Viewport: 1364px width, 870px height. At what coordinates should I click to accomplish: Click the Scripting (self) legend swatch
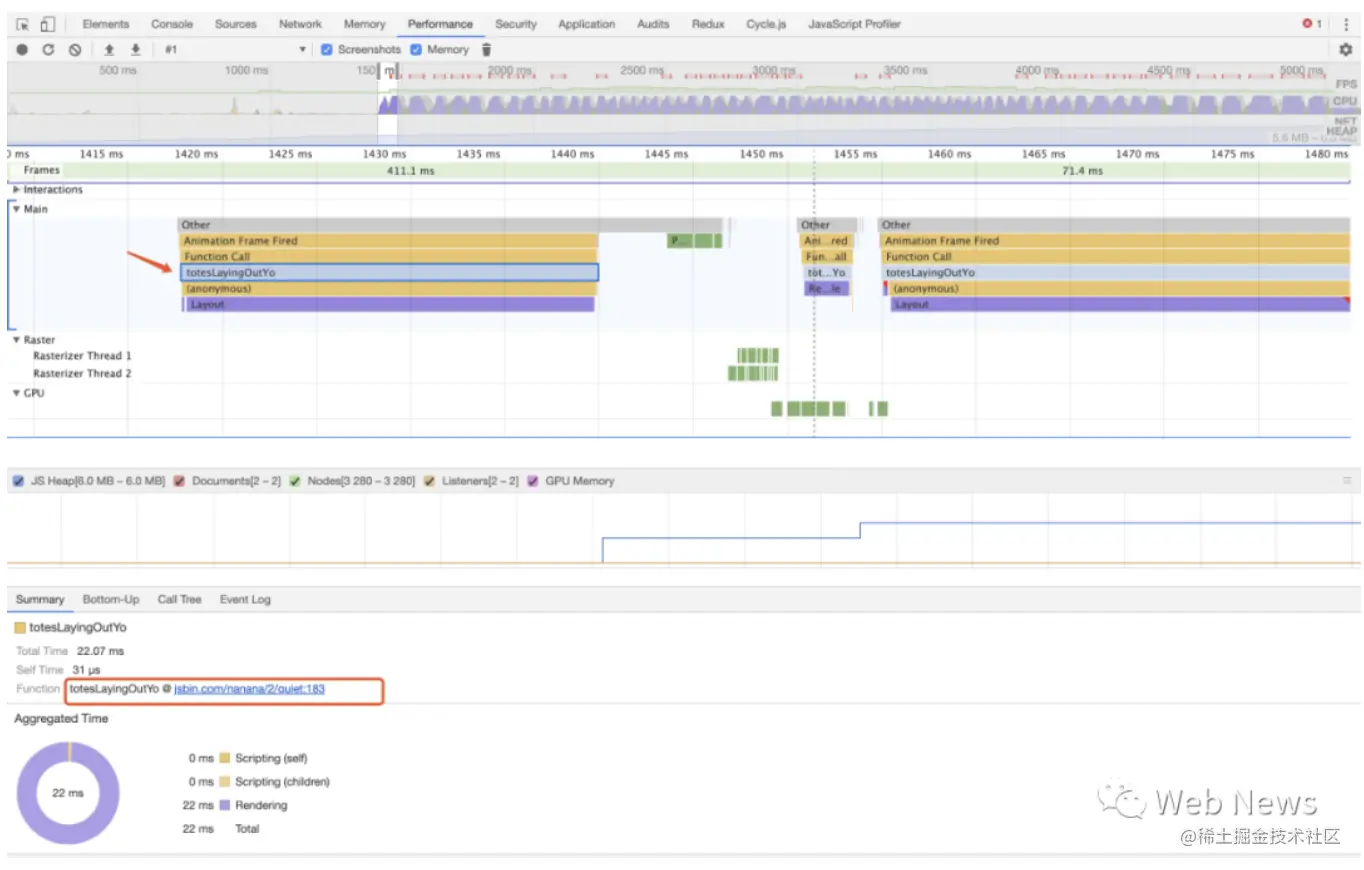[x=224, y=758]
